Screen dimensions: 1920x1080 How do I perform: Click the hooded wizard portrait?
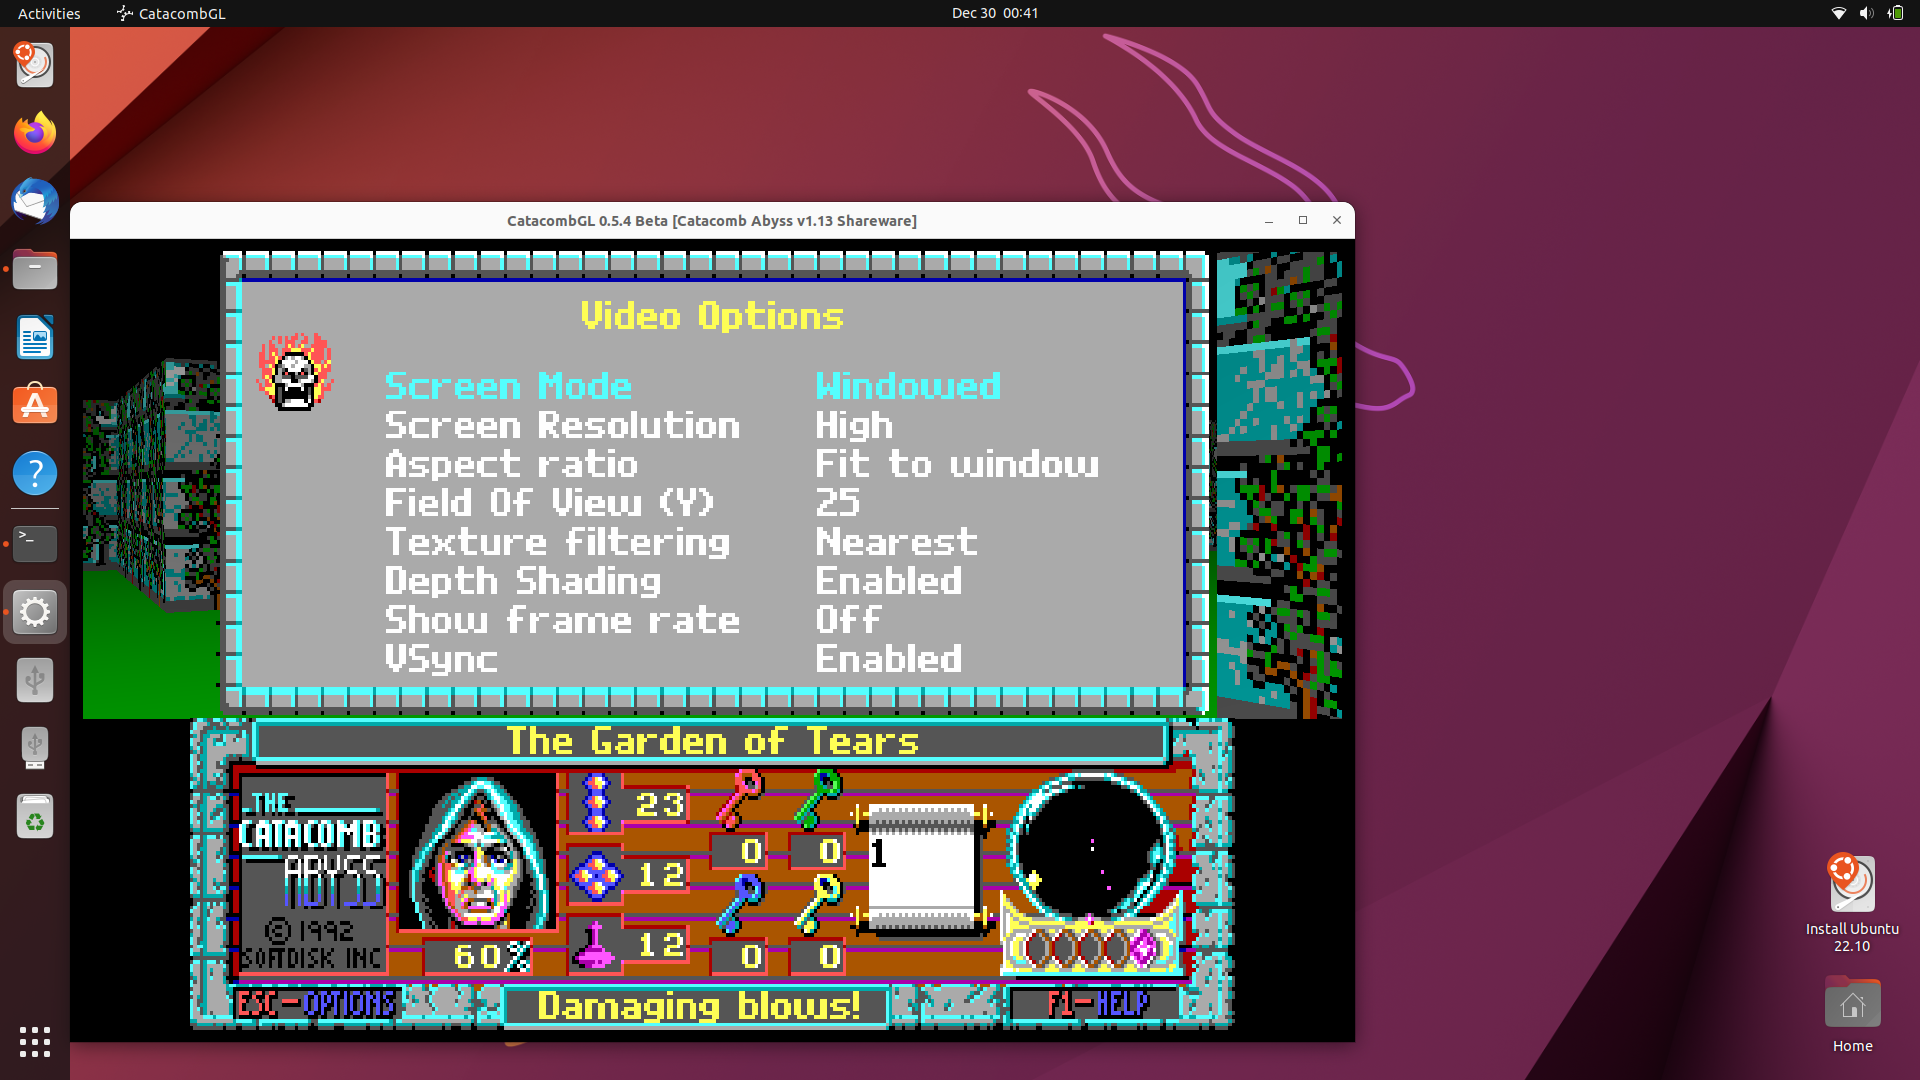tap(478, 853)
